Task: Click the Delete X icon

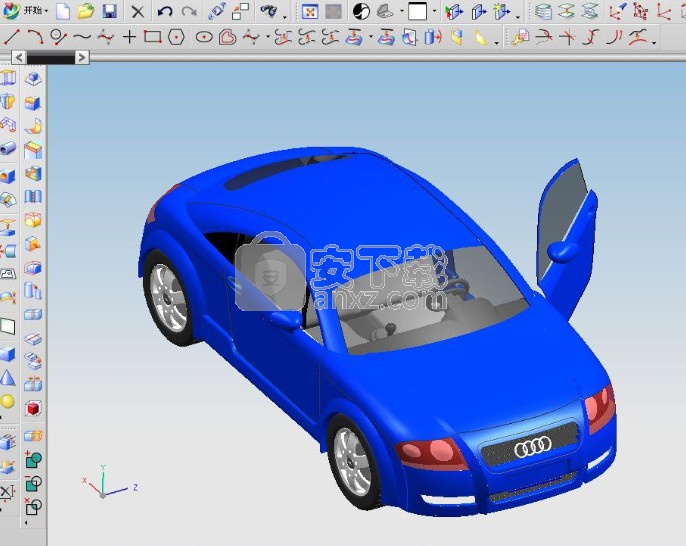Action: (x=138, y=12)
